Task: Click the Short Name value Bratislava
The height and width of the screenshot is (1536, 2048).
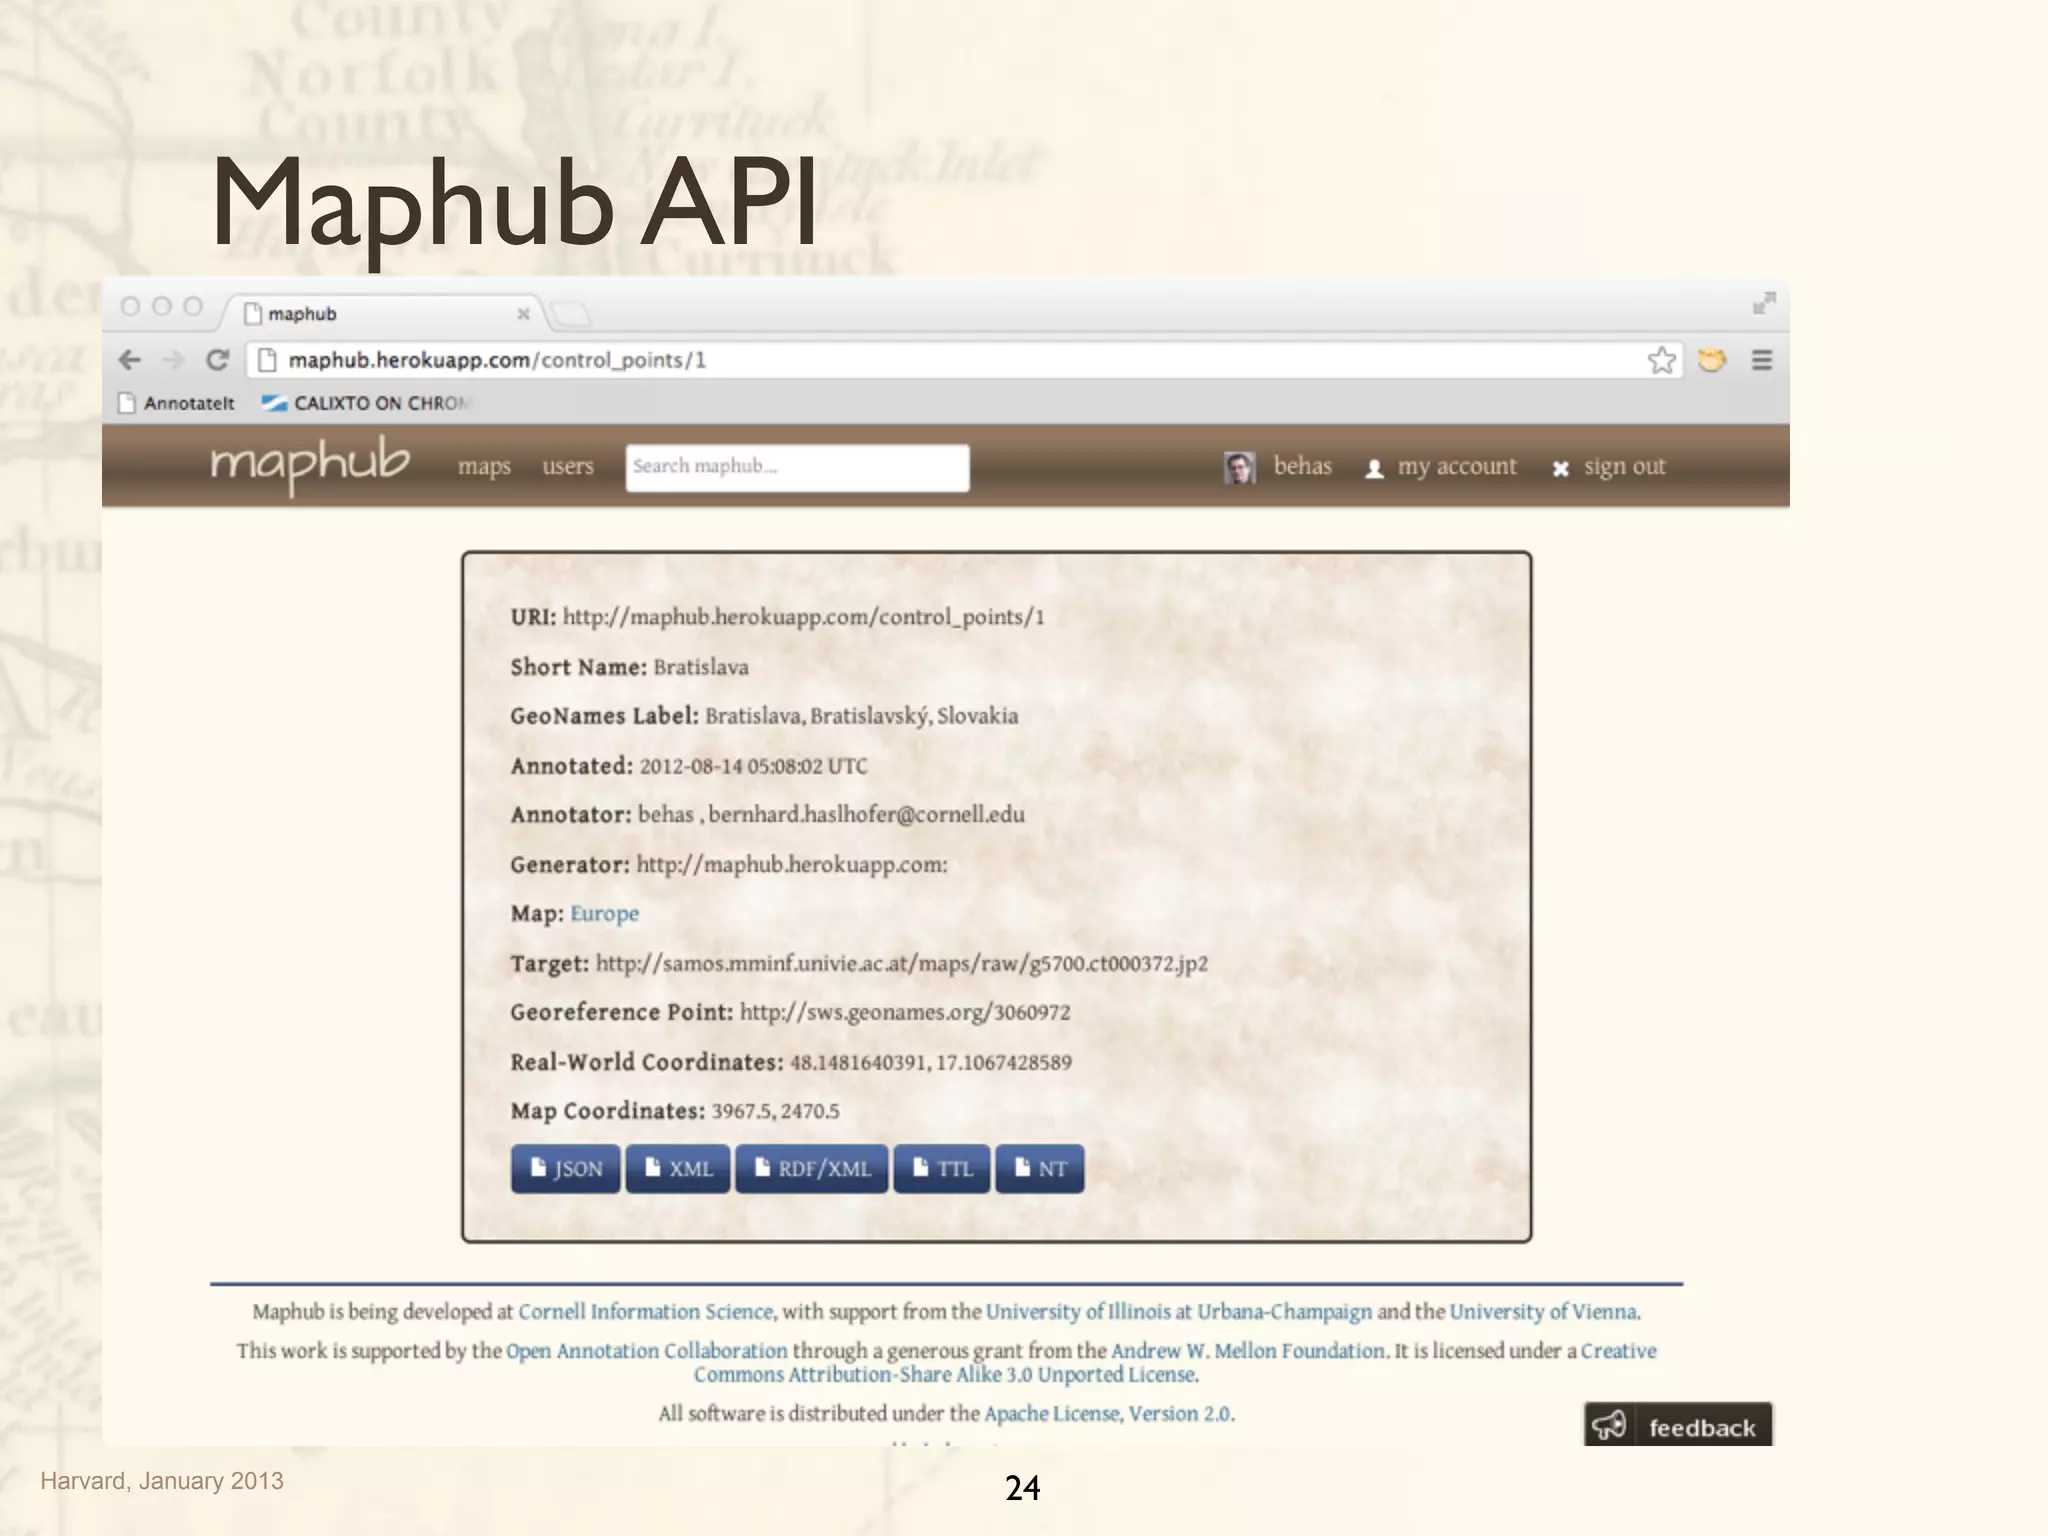Action: 701,667
